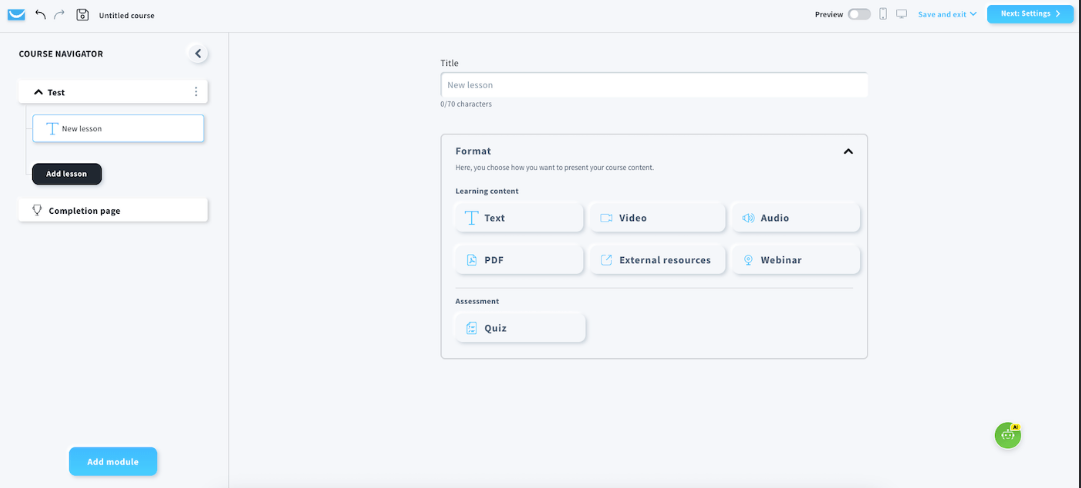Choose Quiz assessment format
The height and width of the screenshot is (488, 1081).
(521, 328)
